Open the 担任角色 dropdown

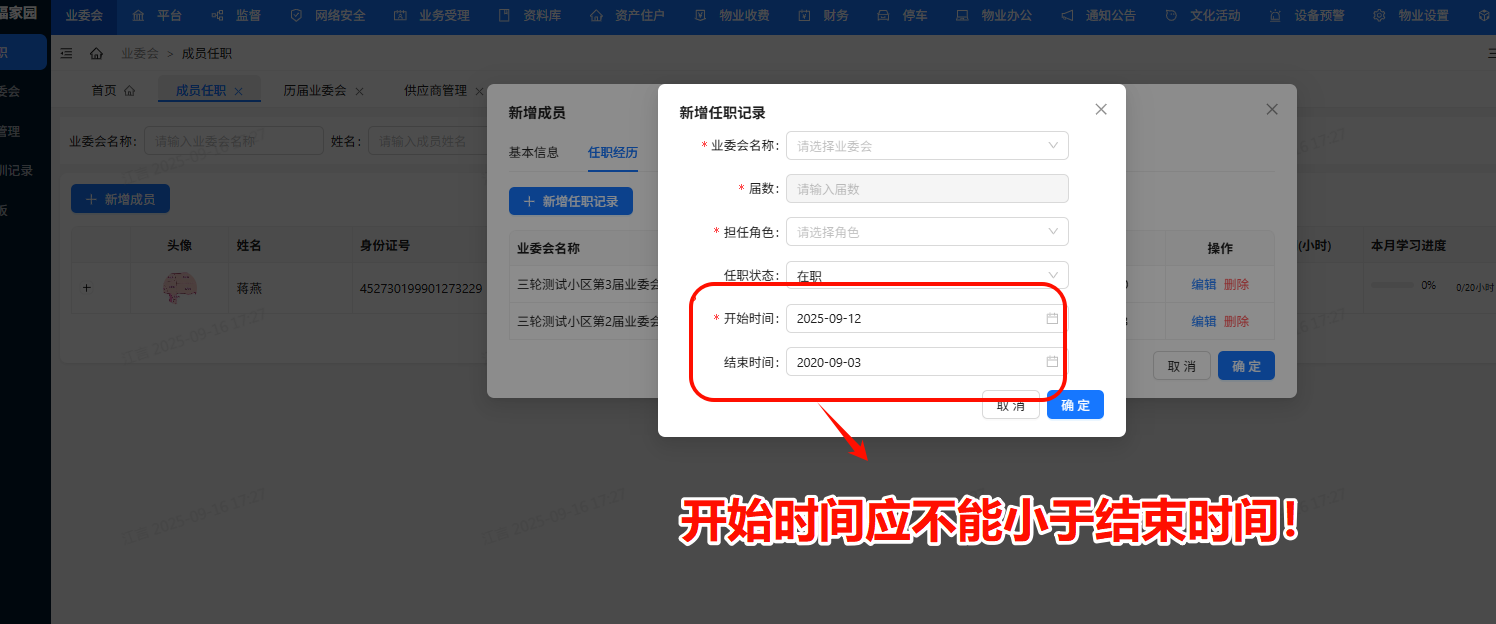point(926,231)
